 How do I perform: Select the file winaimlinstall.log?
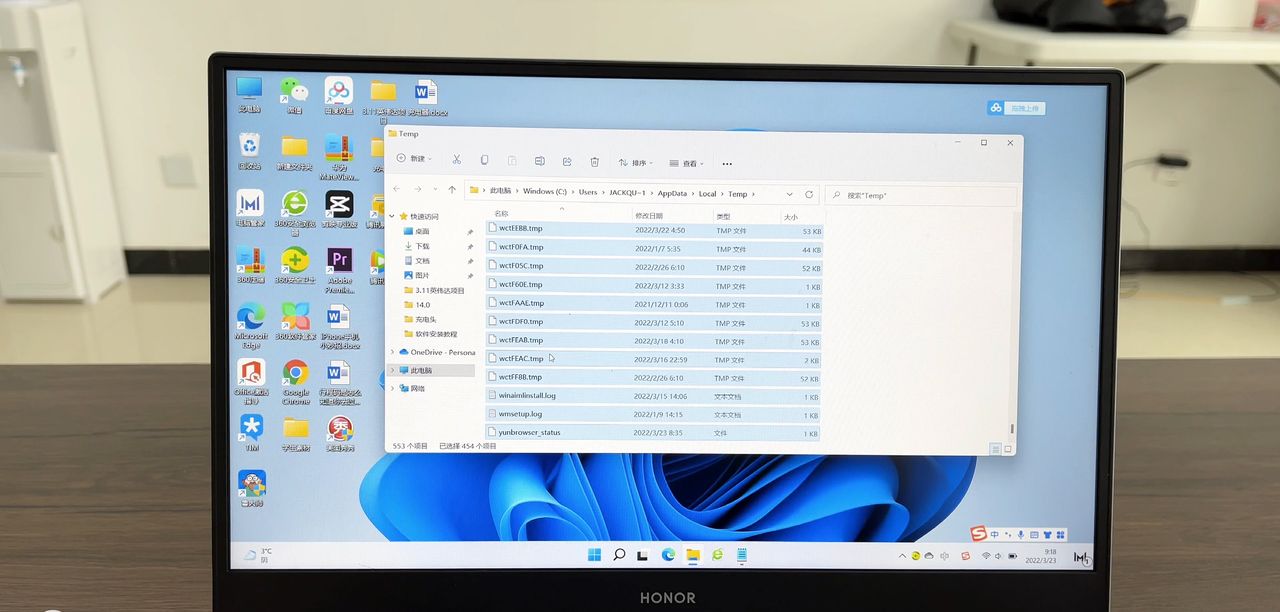click(653, 396)
